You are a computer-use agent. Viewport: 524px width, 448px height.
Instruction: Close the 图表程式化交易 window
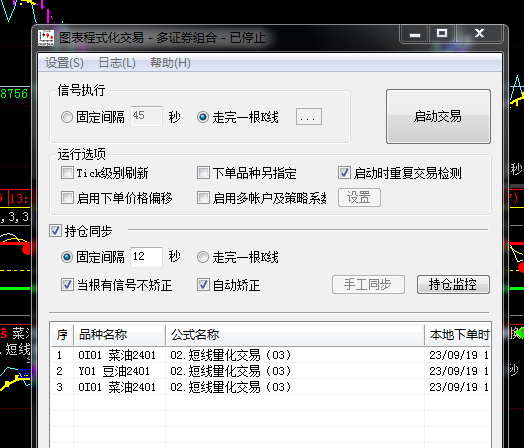coord(479,34)
